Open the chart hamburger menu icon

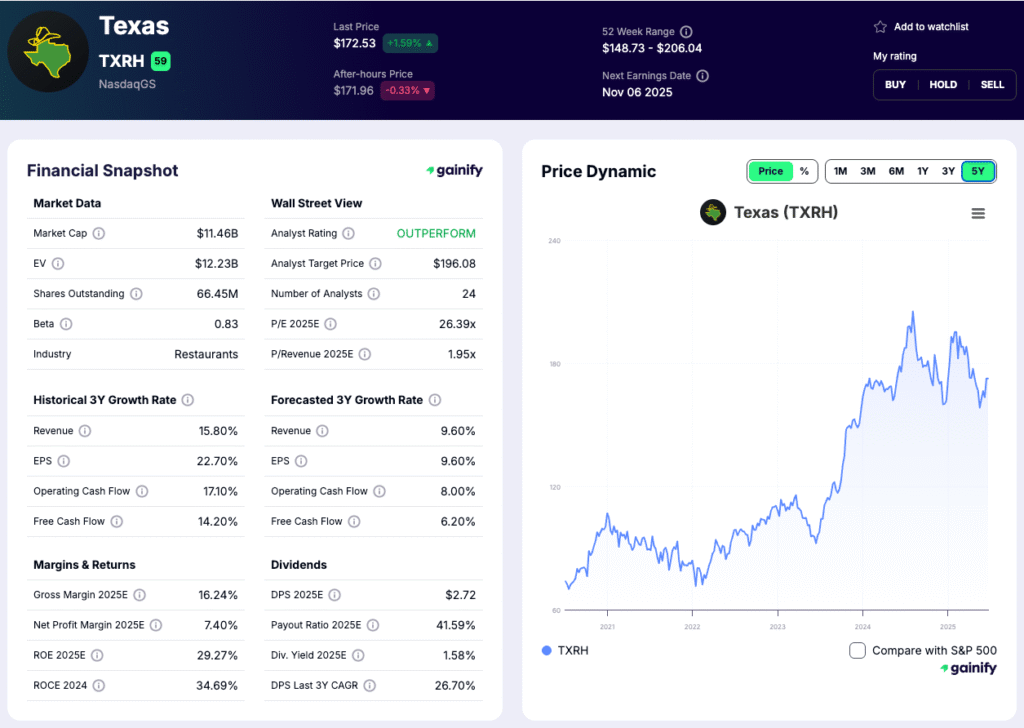click(978, 213)
